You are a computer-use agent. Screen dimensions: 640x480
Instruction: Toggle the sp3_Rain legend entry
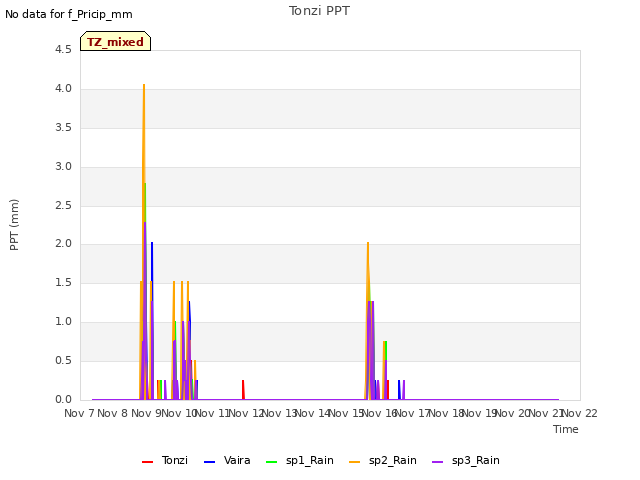(x=466, y=460)
